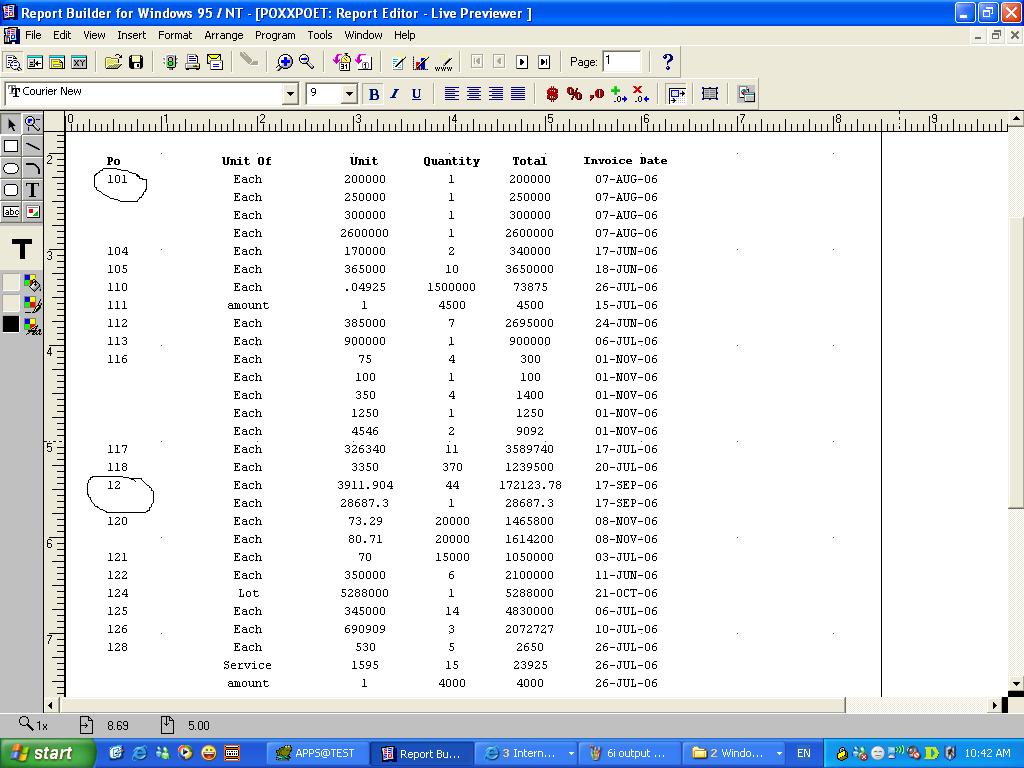The width and height of the screenshot is (1024, 768).
Task: Apply percent format with the % icon
Action: point(574,94)
